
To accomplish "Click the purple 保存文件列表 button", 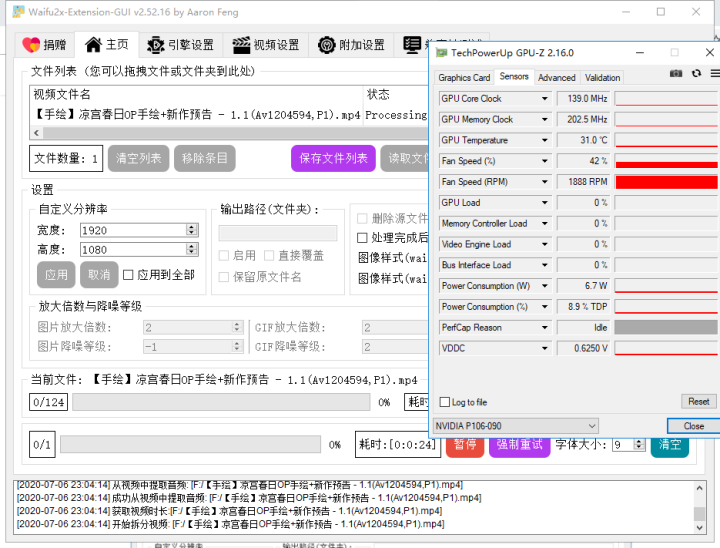I will pos(333,158).
